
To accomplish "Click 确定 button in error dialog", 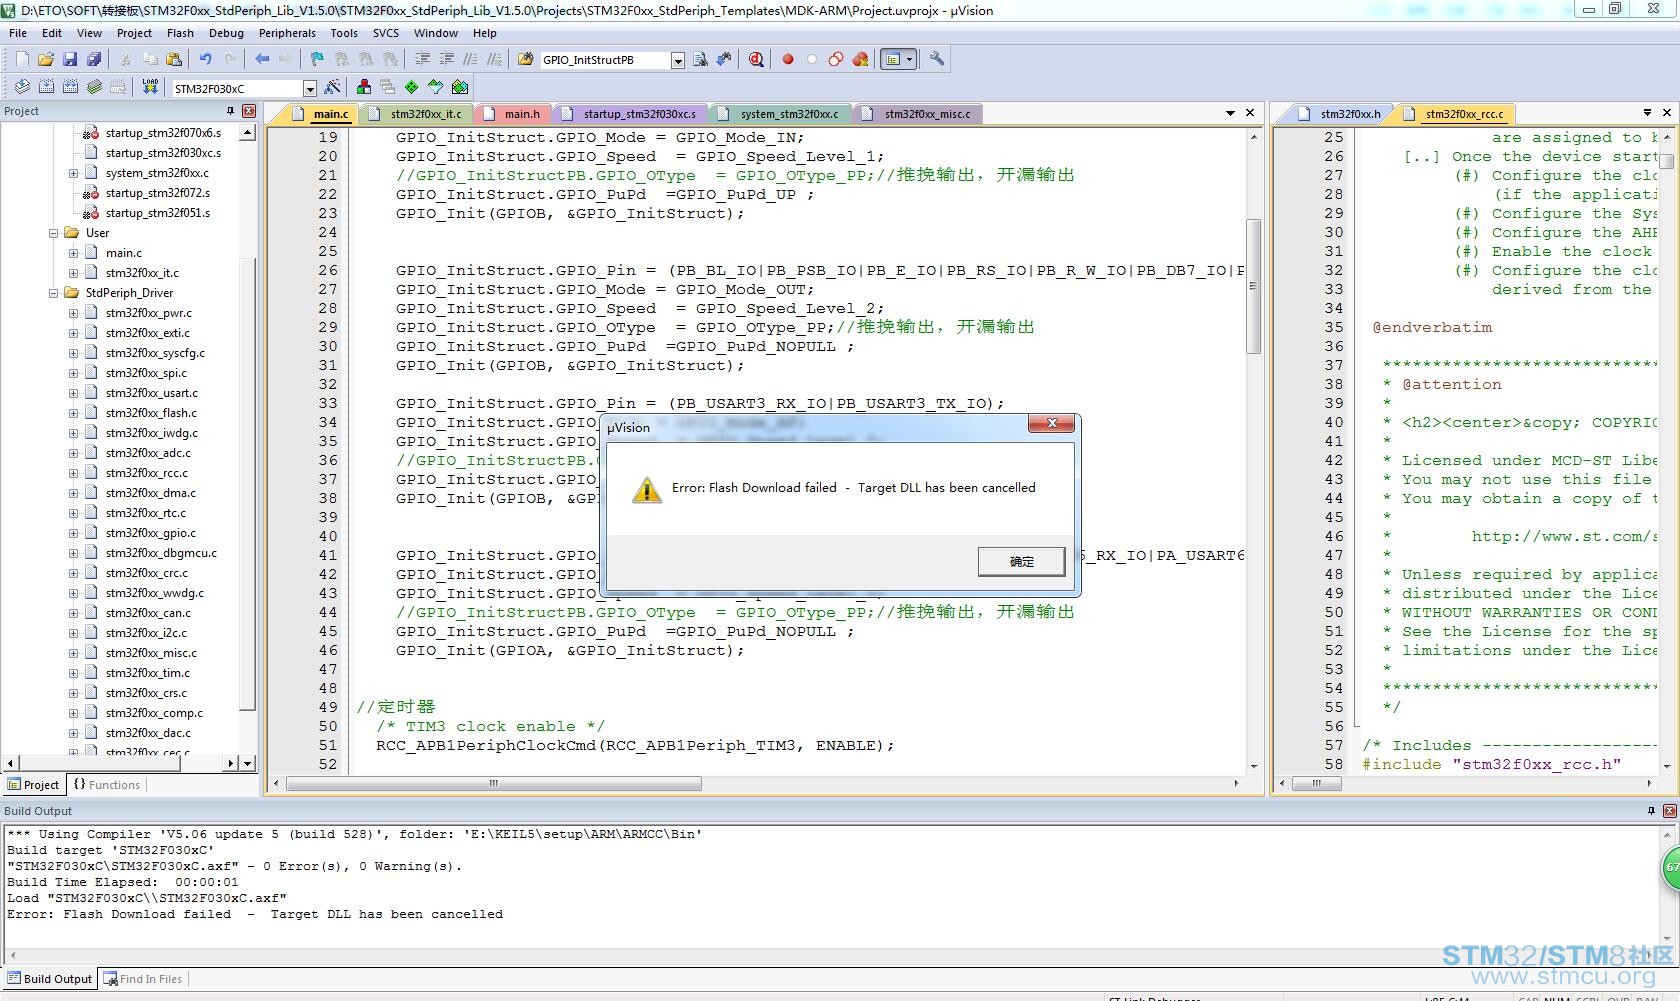I will click(x=1021, y=561).
